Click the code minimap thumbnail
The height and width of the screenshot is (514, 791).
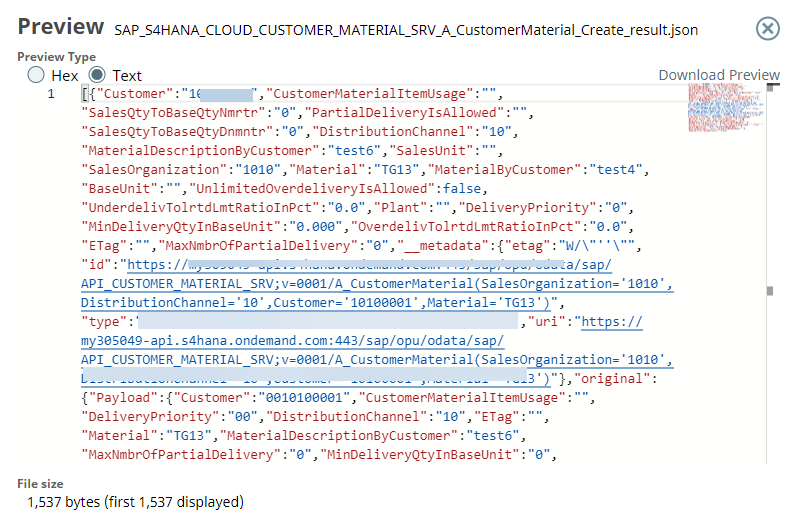coord(725,107)
